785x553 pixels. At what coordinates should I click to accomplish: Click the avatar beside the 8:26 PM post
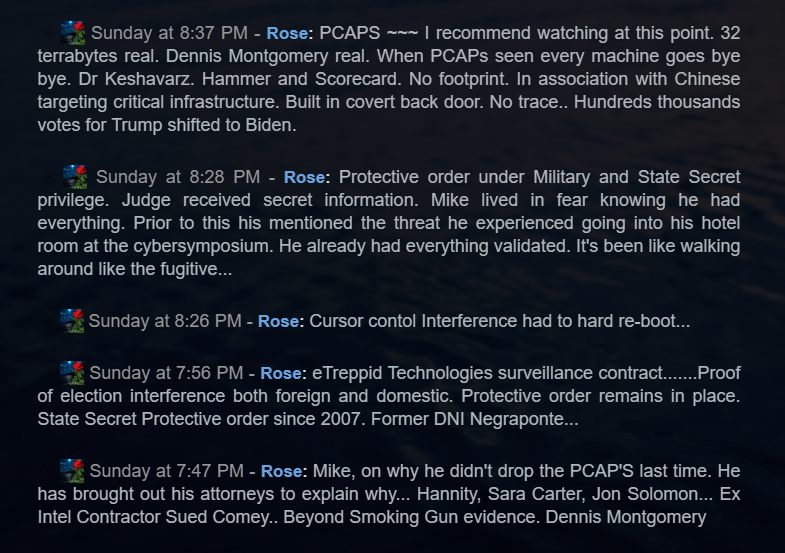pyautogui.click(x=71, y=321)
